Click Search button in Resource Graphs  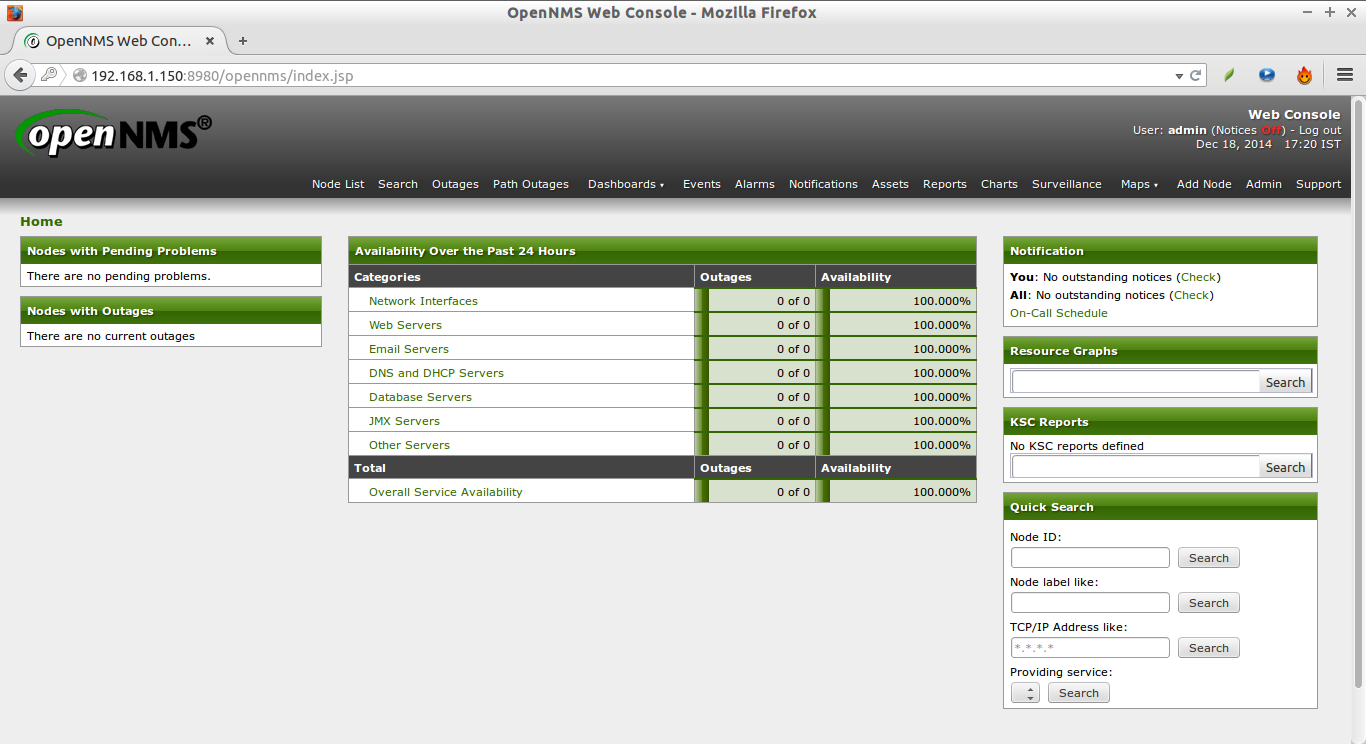point(1285,382)
